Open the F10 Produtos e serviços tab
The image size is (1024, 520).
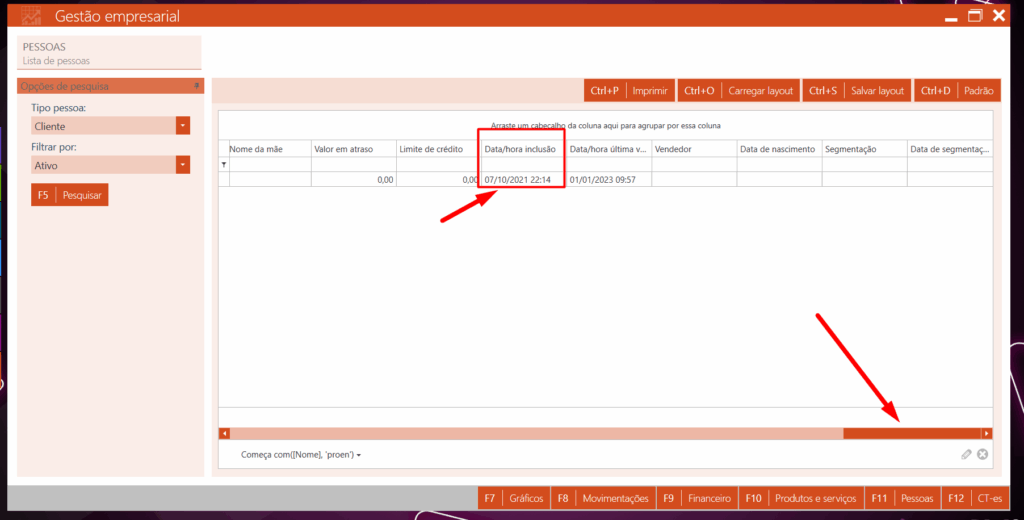point(801,498)
